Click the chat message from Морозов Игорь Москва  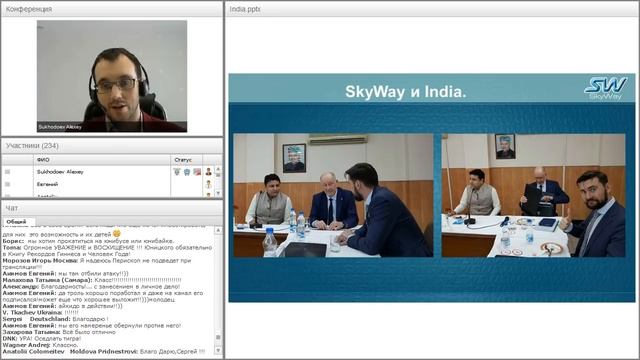pos(97,264)
